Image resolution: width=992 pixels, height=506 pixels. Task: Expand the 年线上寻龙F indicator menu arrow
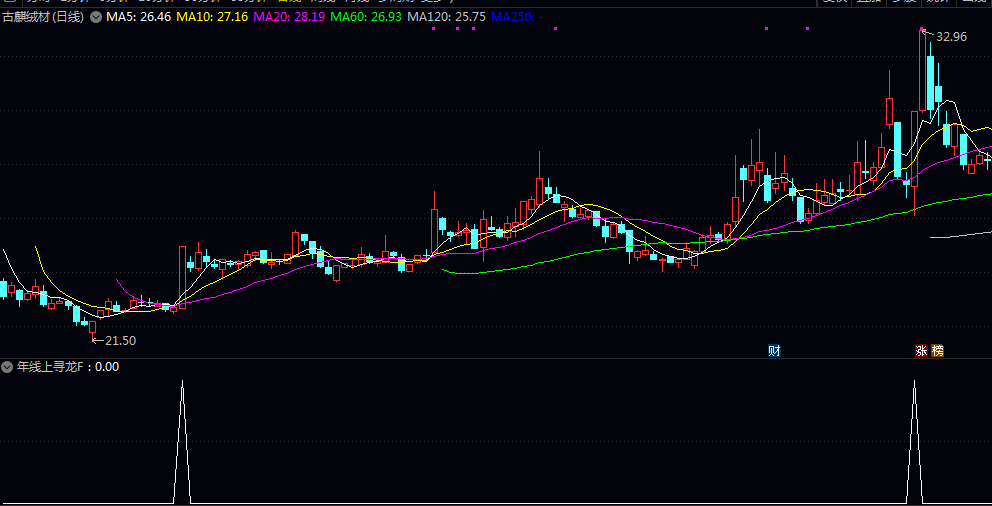pos(7,366)
